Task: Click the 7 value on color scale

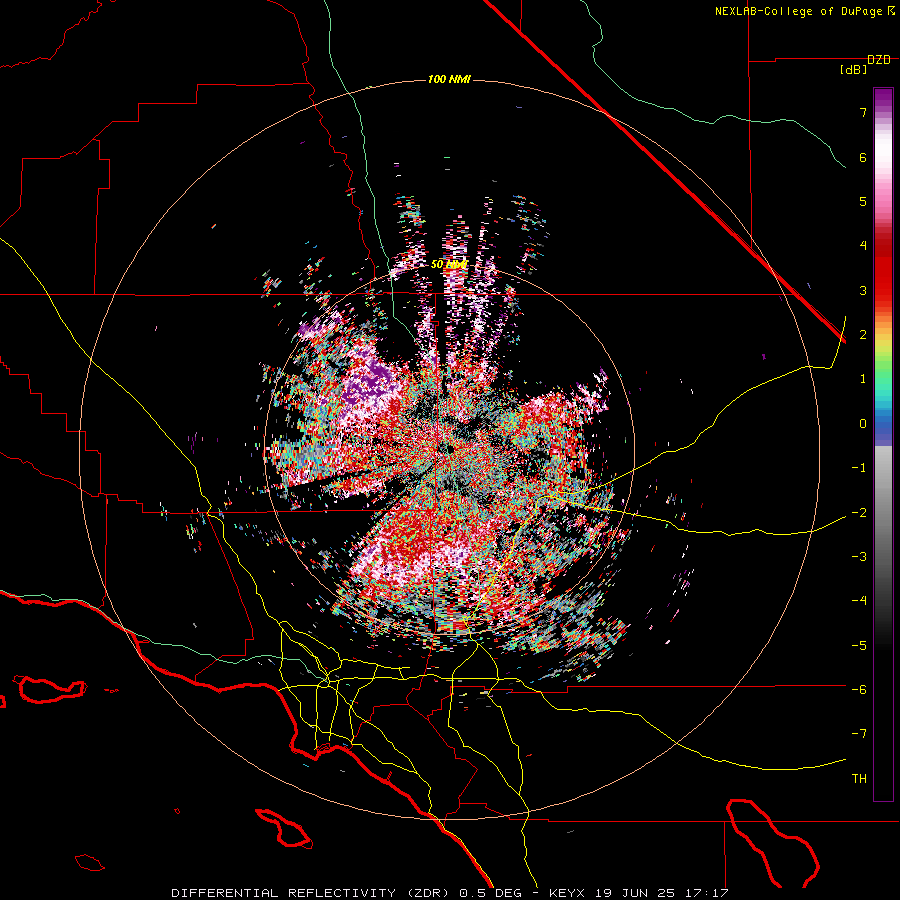Action: pyautogui.click(x=863, y=112)
